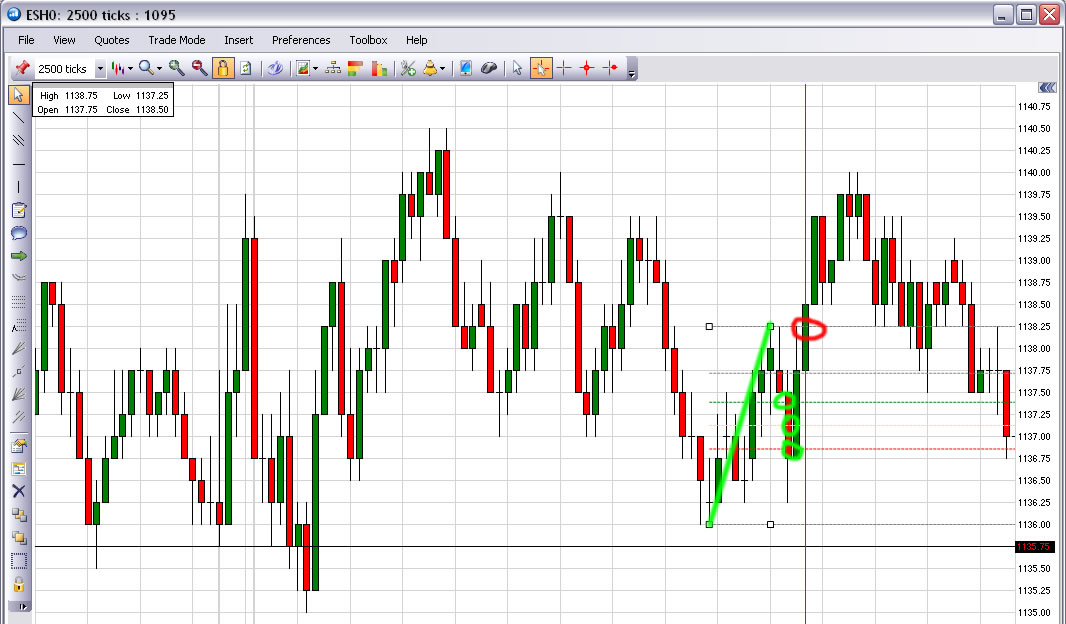
Task: Click the 1135.75 red price marker
Action: click(1033, 547)
